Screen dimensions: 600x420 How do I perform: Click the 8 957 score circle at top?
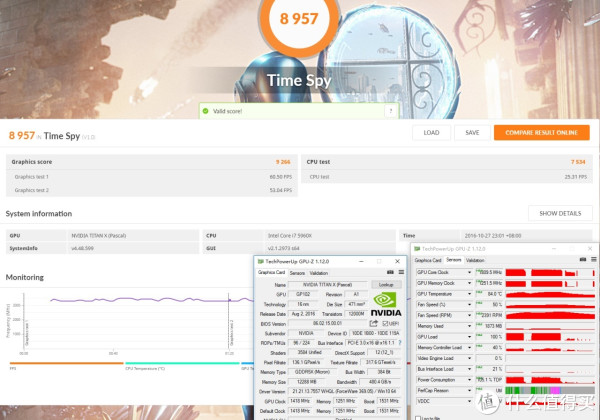[299, 19]
